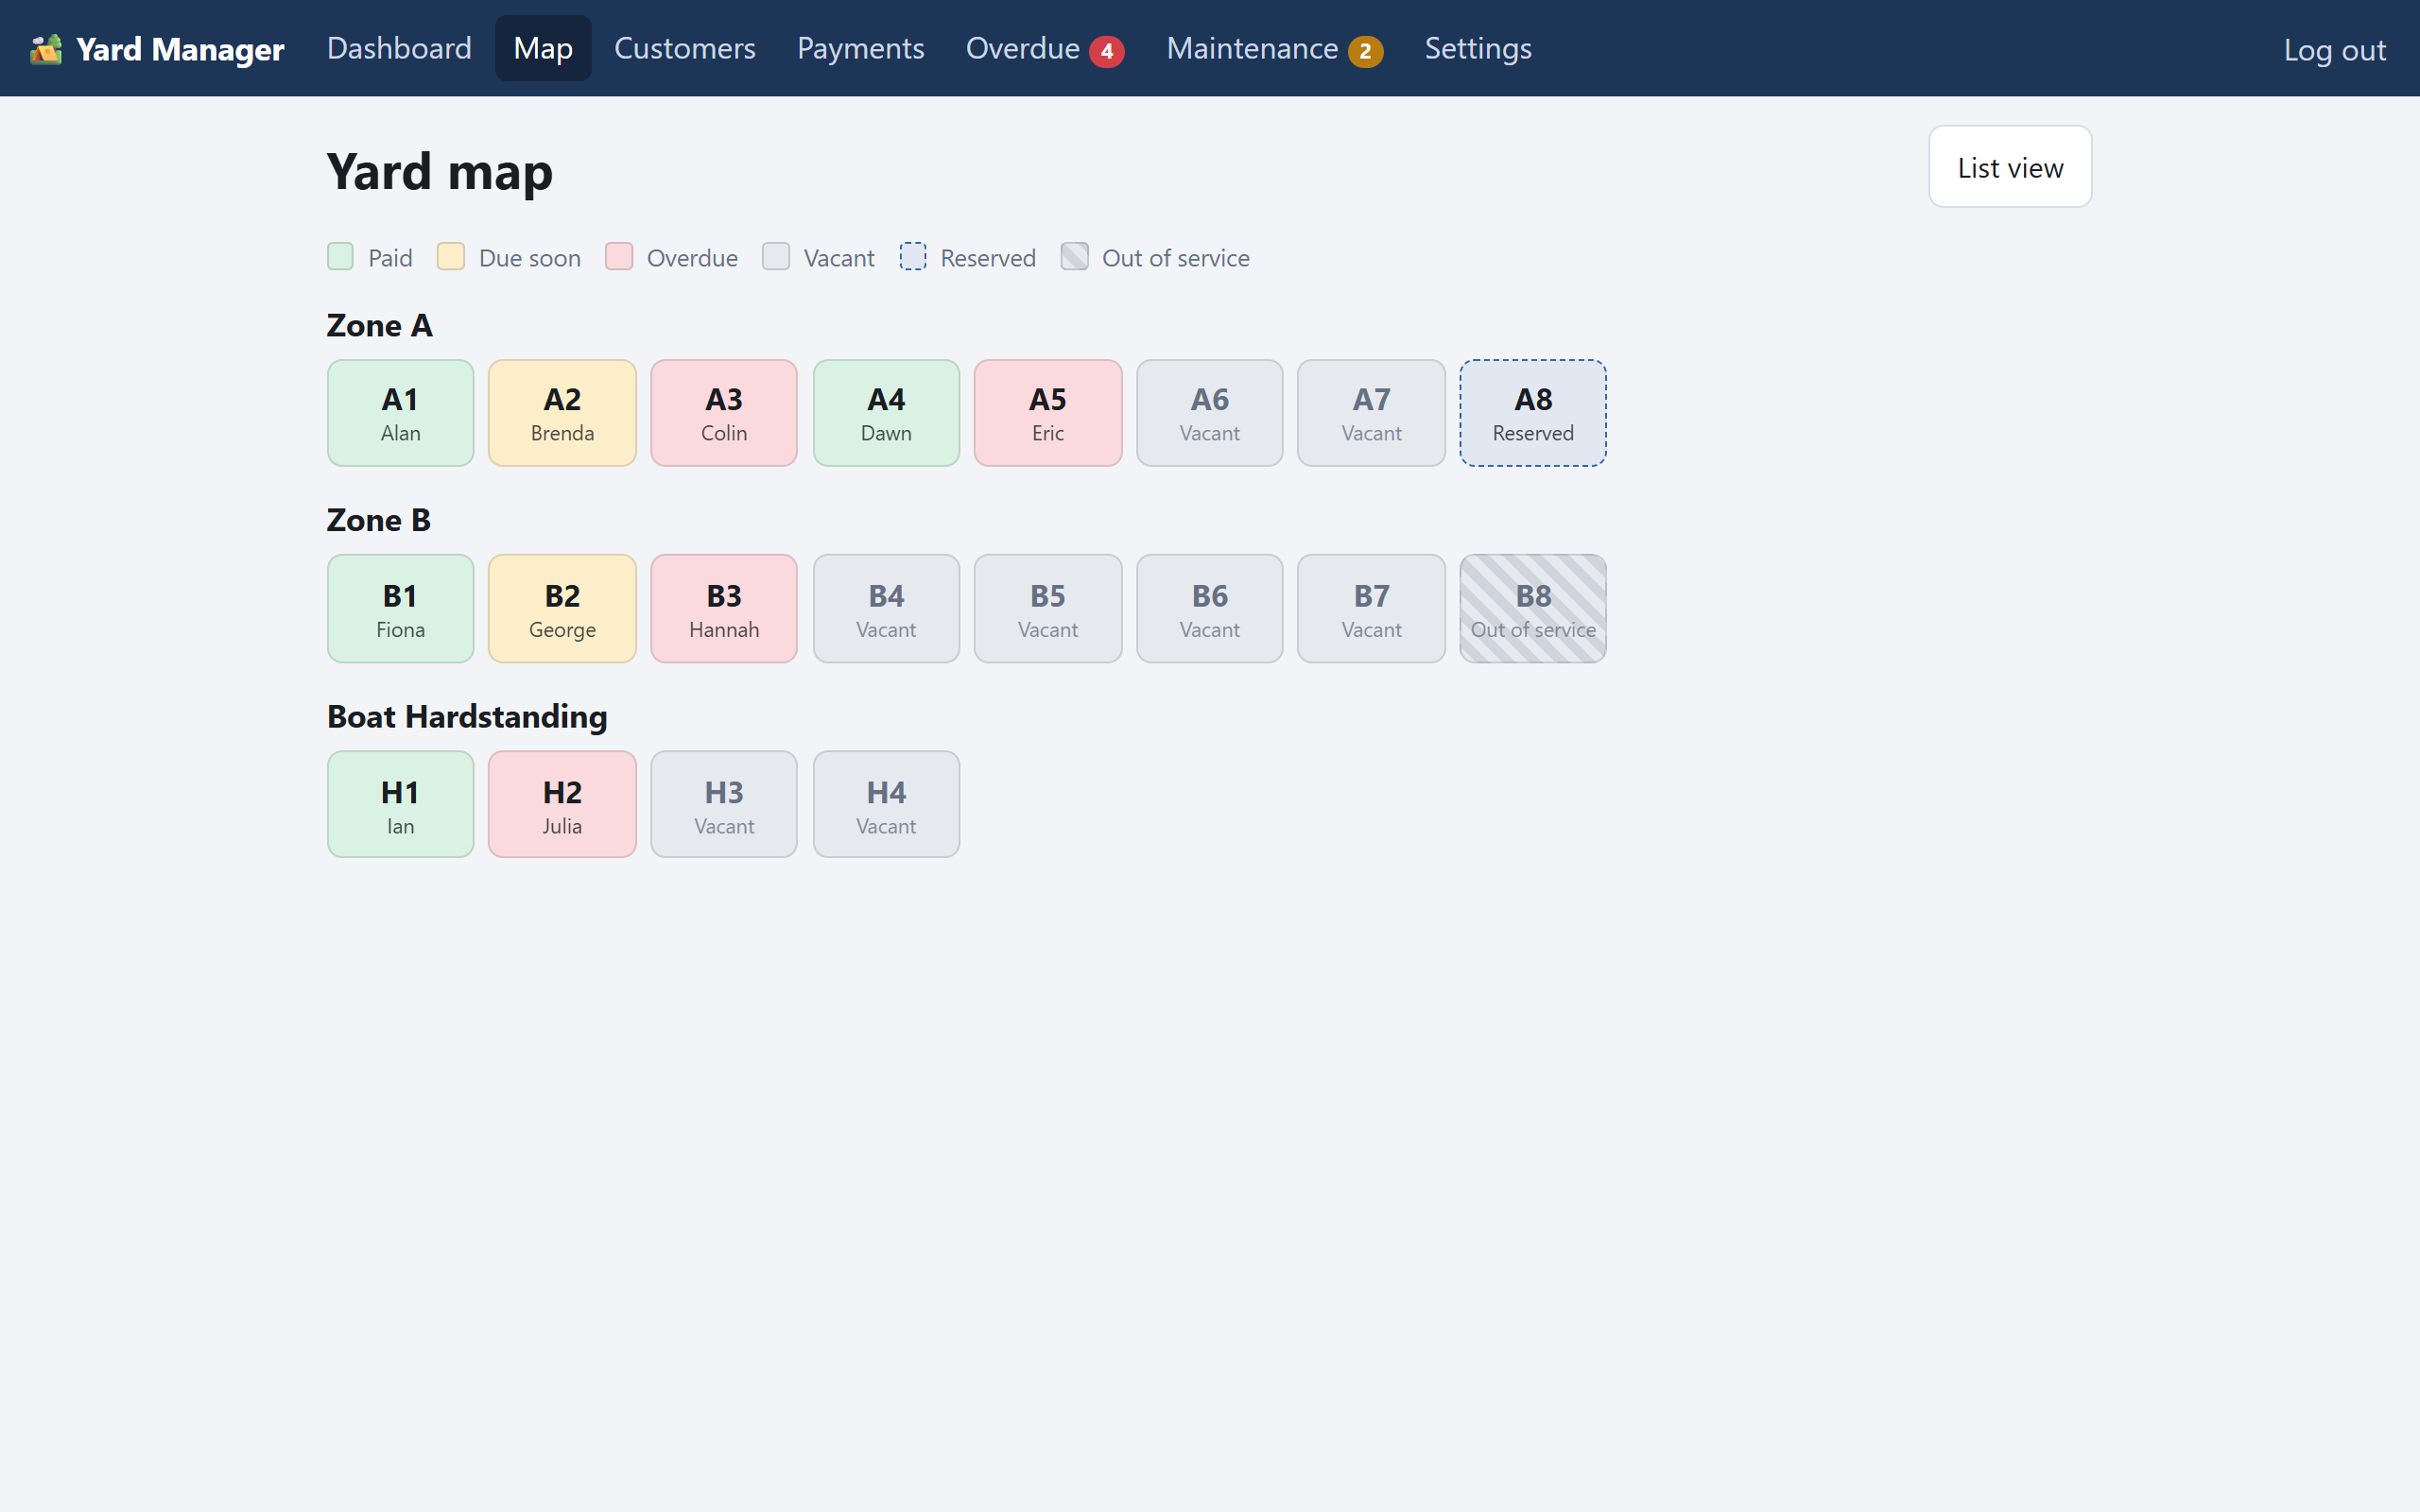
Task: Open plot A3 Colin
Action: [x=724, y=413]
